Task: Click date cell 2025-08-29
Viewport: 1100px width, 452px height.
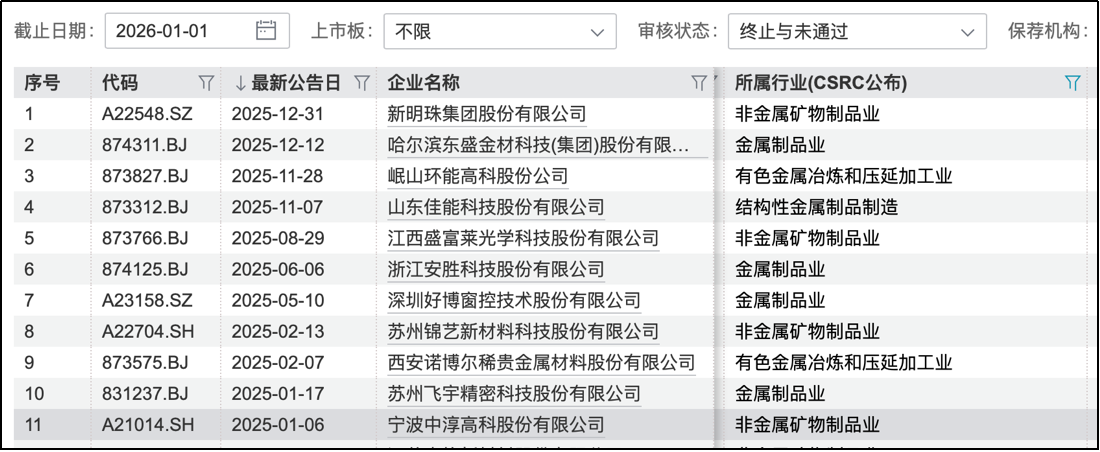Action: (277, 238)
